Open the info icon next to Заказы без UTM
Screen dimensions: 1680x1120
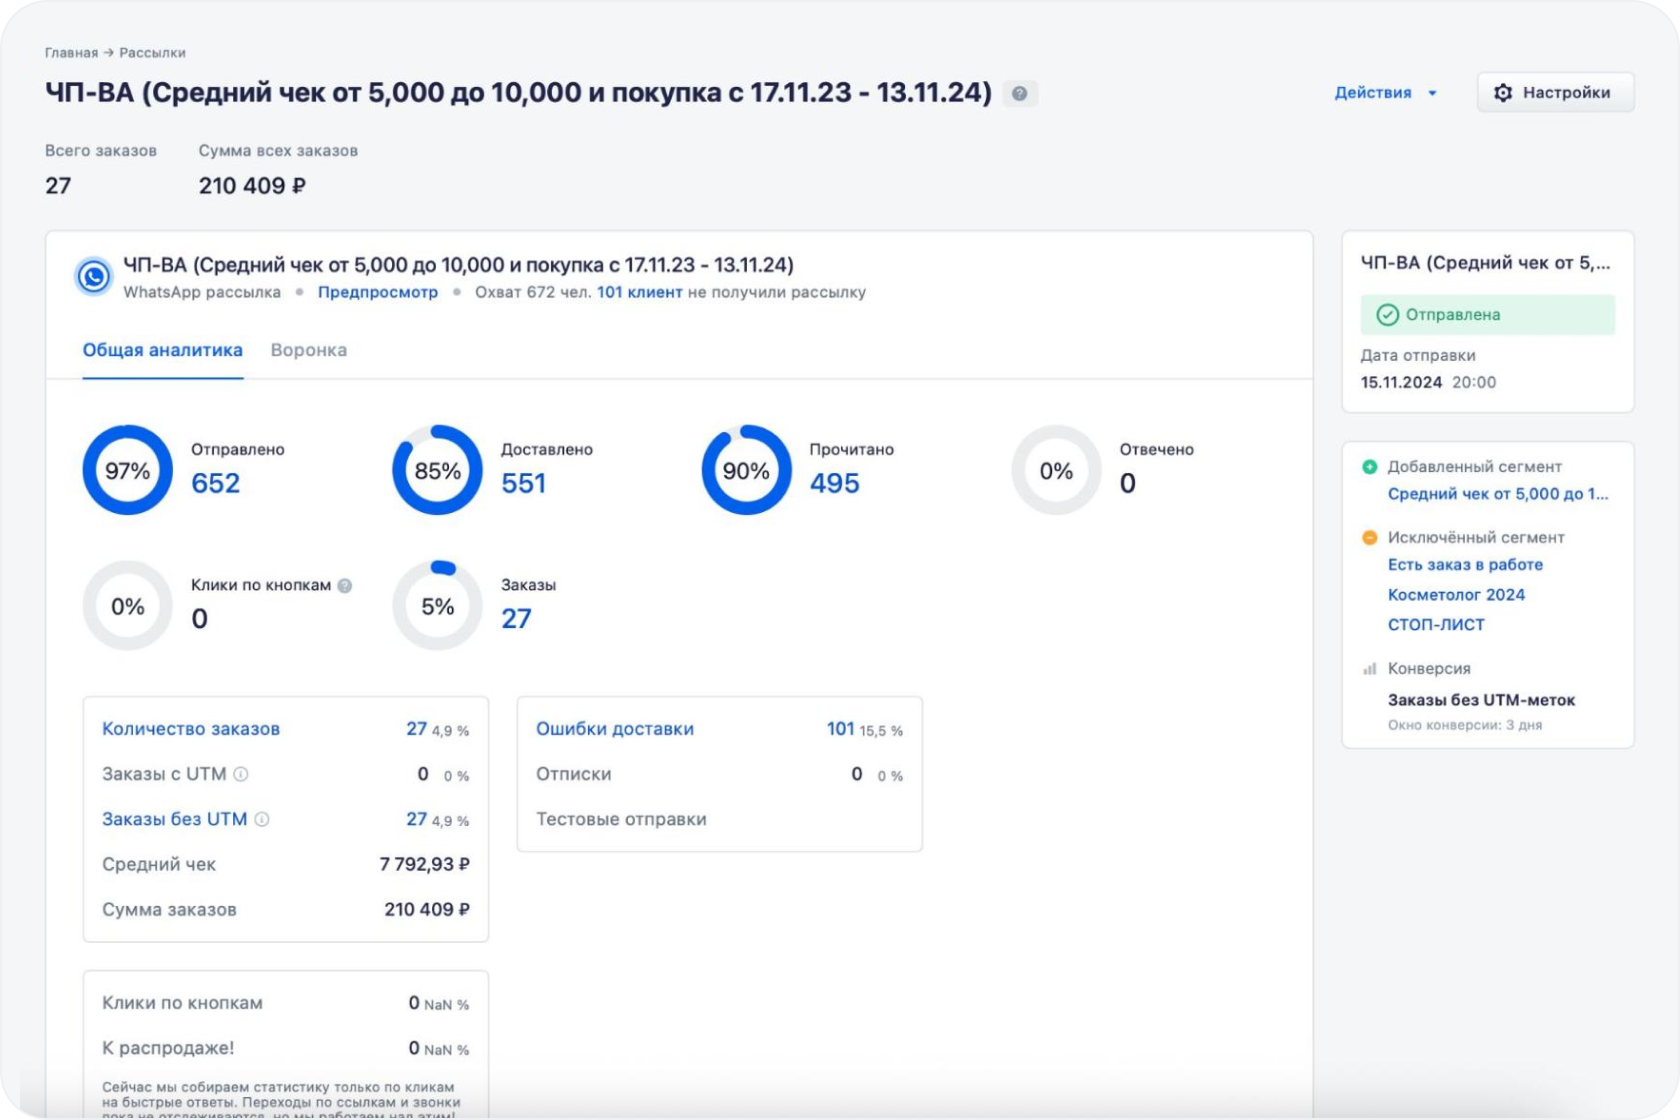[263, 819]
